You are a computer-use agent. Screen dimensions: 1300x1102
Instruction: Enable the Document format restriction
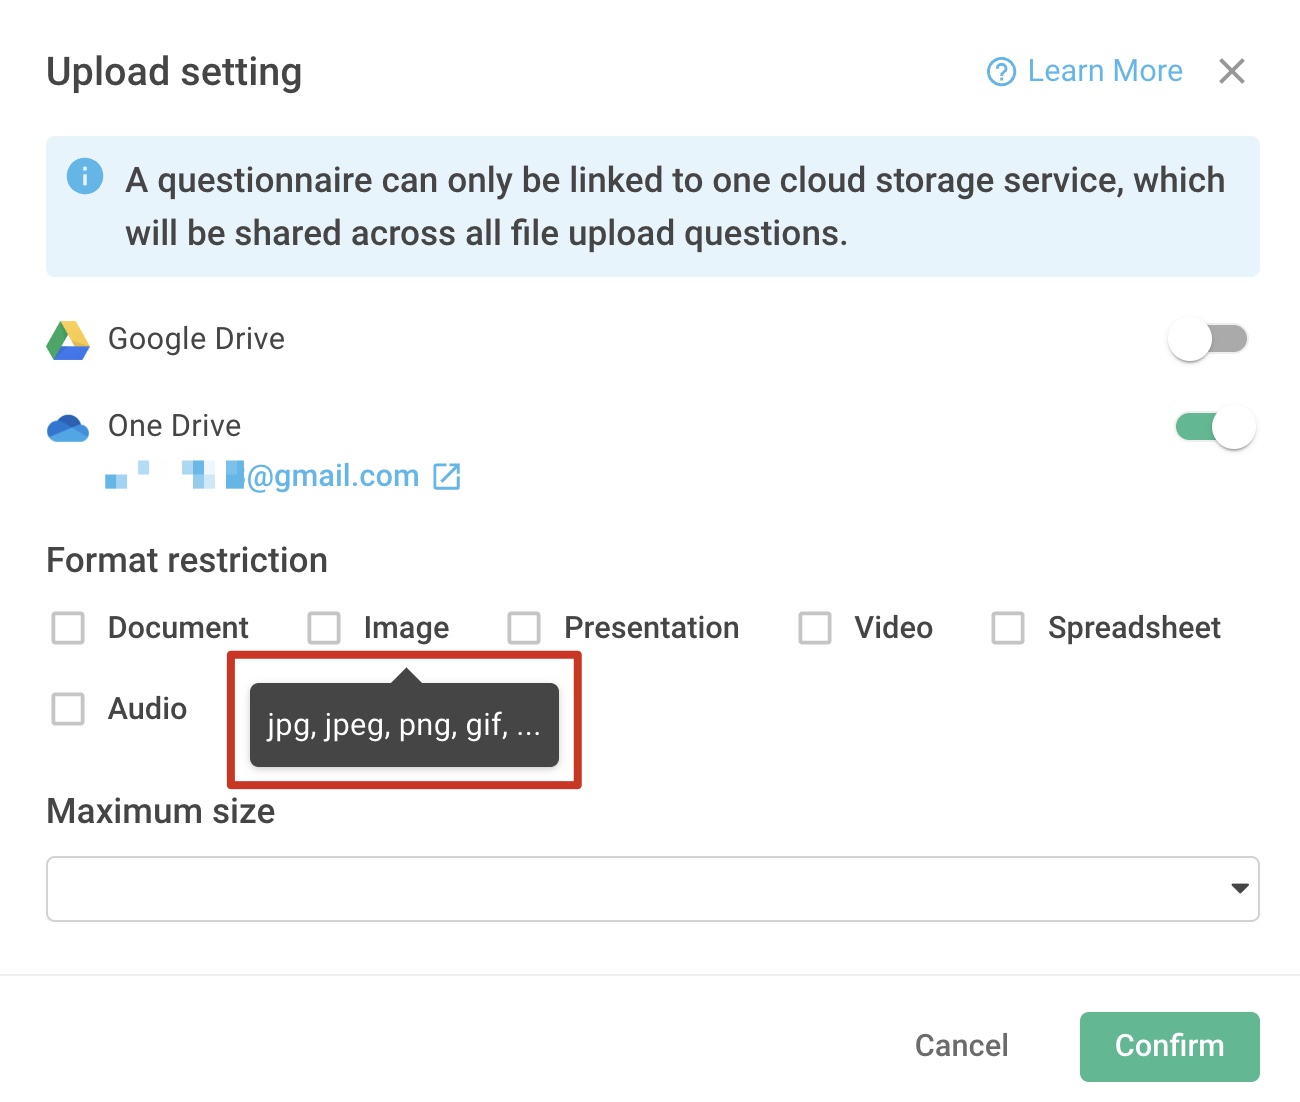pos(67,628)
